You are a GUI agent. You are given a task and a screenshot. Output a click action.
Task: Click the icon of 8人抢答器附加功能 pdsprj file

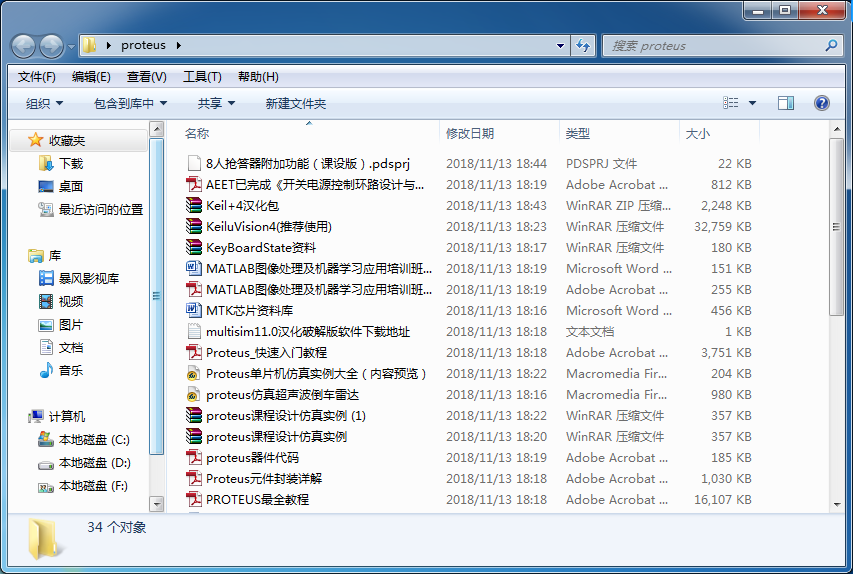click(194, 163)
